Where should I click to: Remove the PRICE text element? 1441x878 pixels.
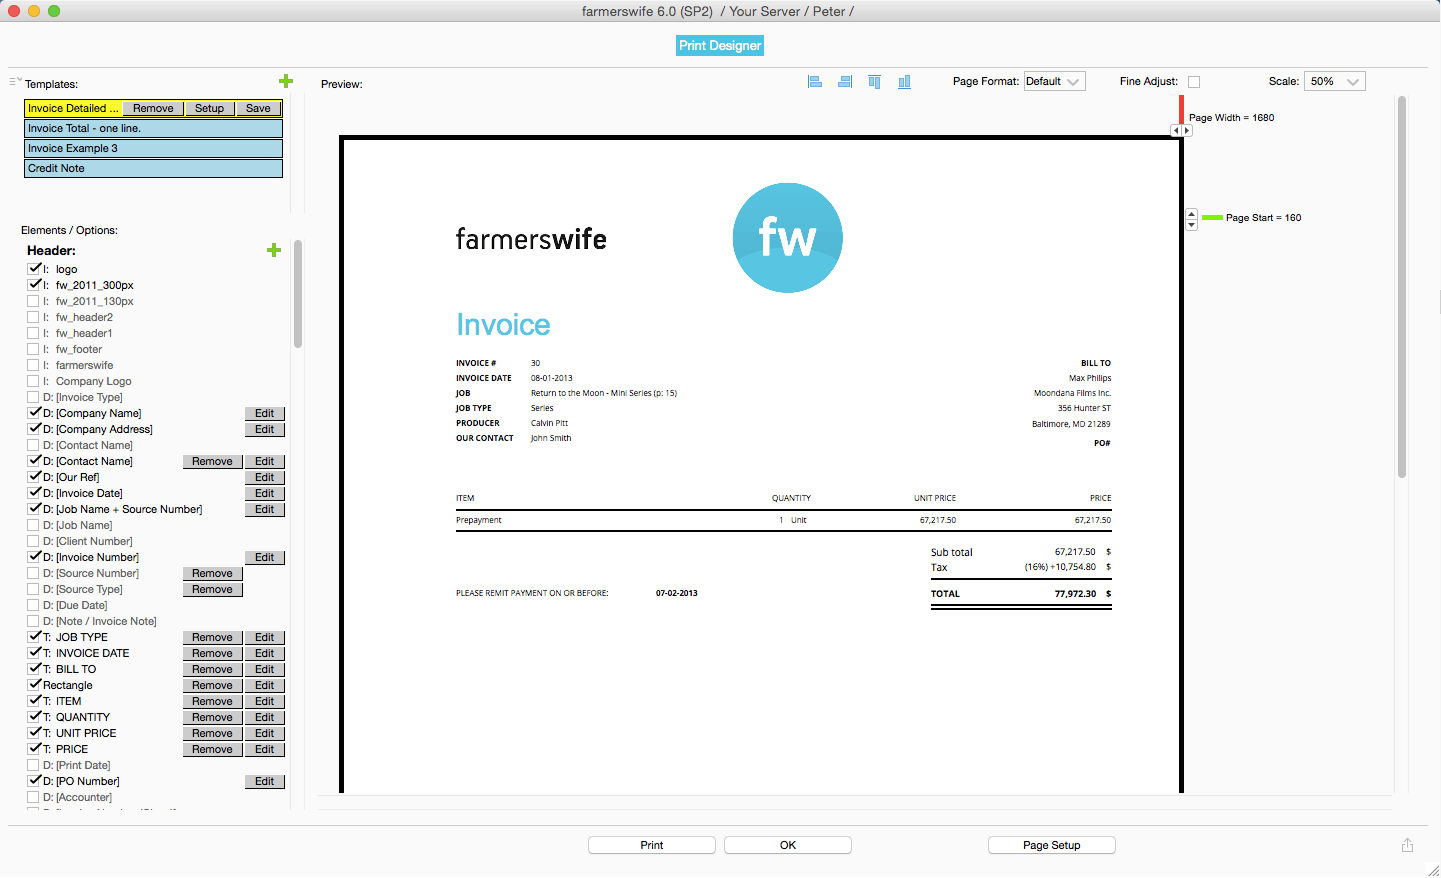pyautogui.click(x=213, y=749)
